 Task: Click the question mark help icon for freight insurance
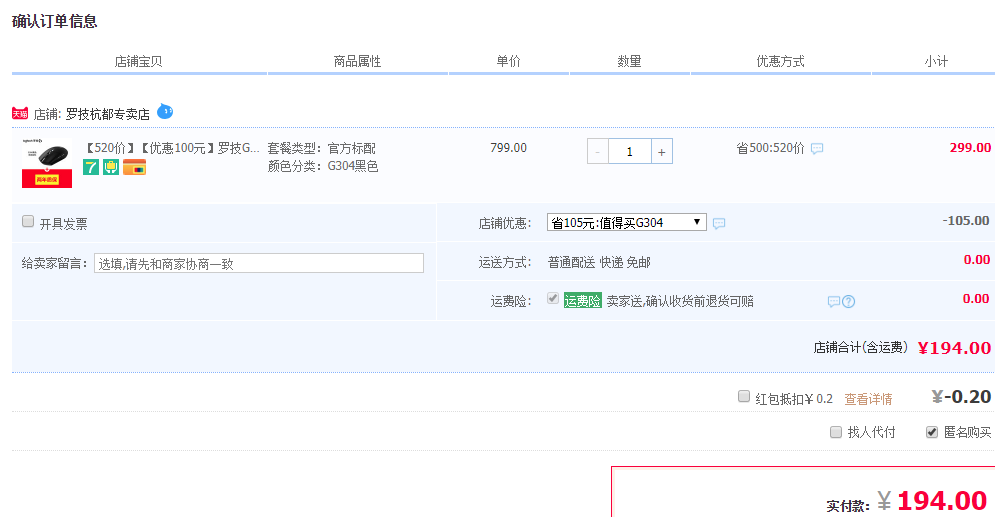pos(848,301)
